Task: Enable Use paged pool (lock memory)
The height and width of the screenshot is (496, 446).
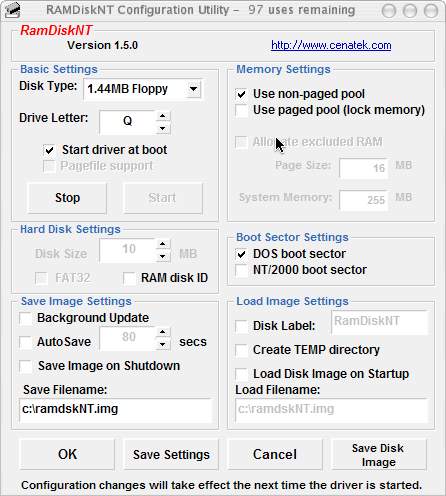Action: [241, 110]
